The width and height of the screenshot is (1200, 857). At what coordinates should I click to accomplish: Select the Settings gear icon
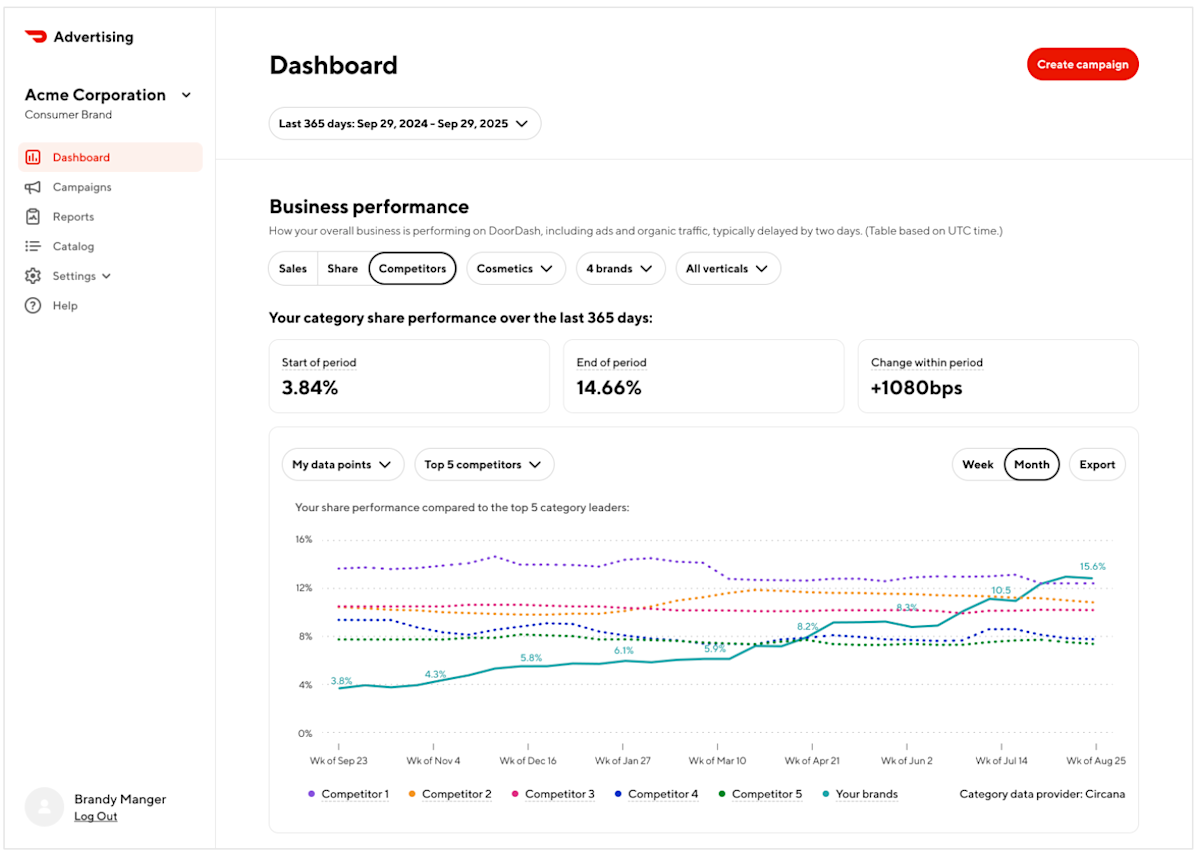click(x=34, y=276)
